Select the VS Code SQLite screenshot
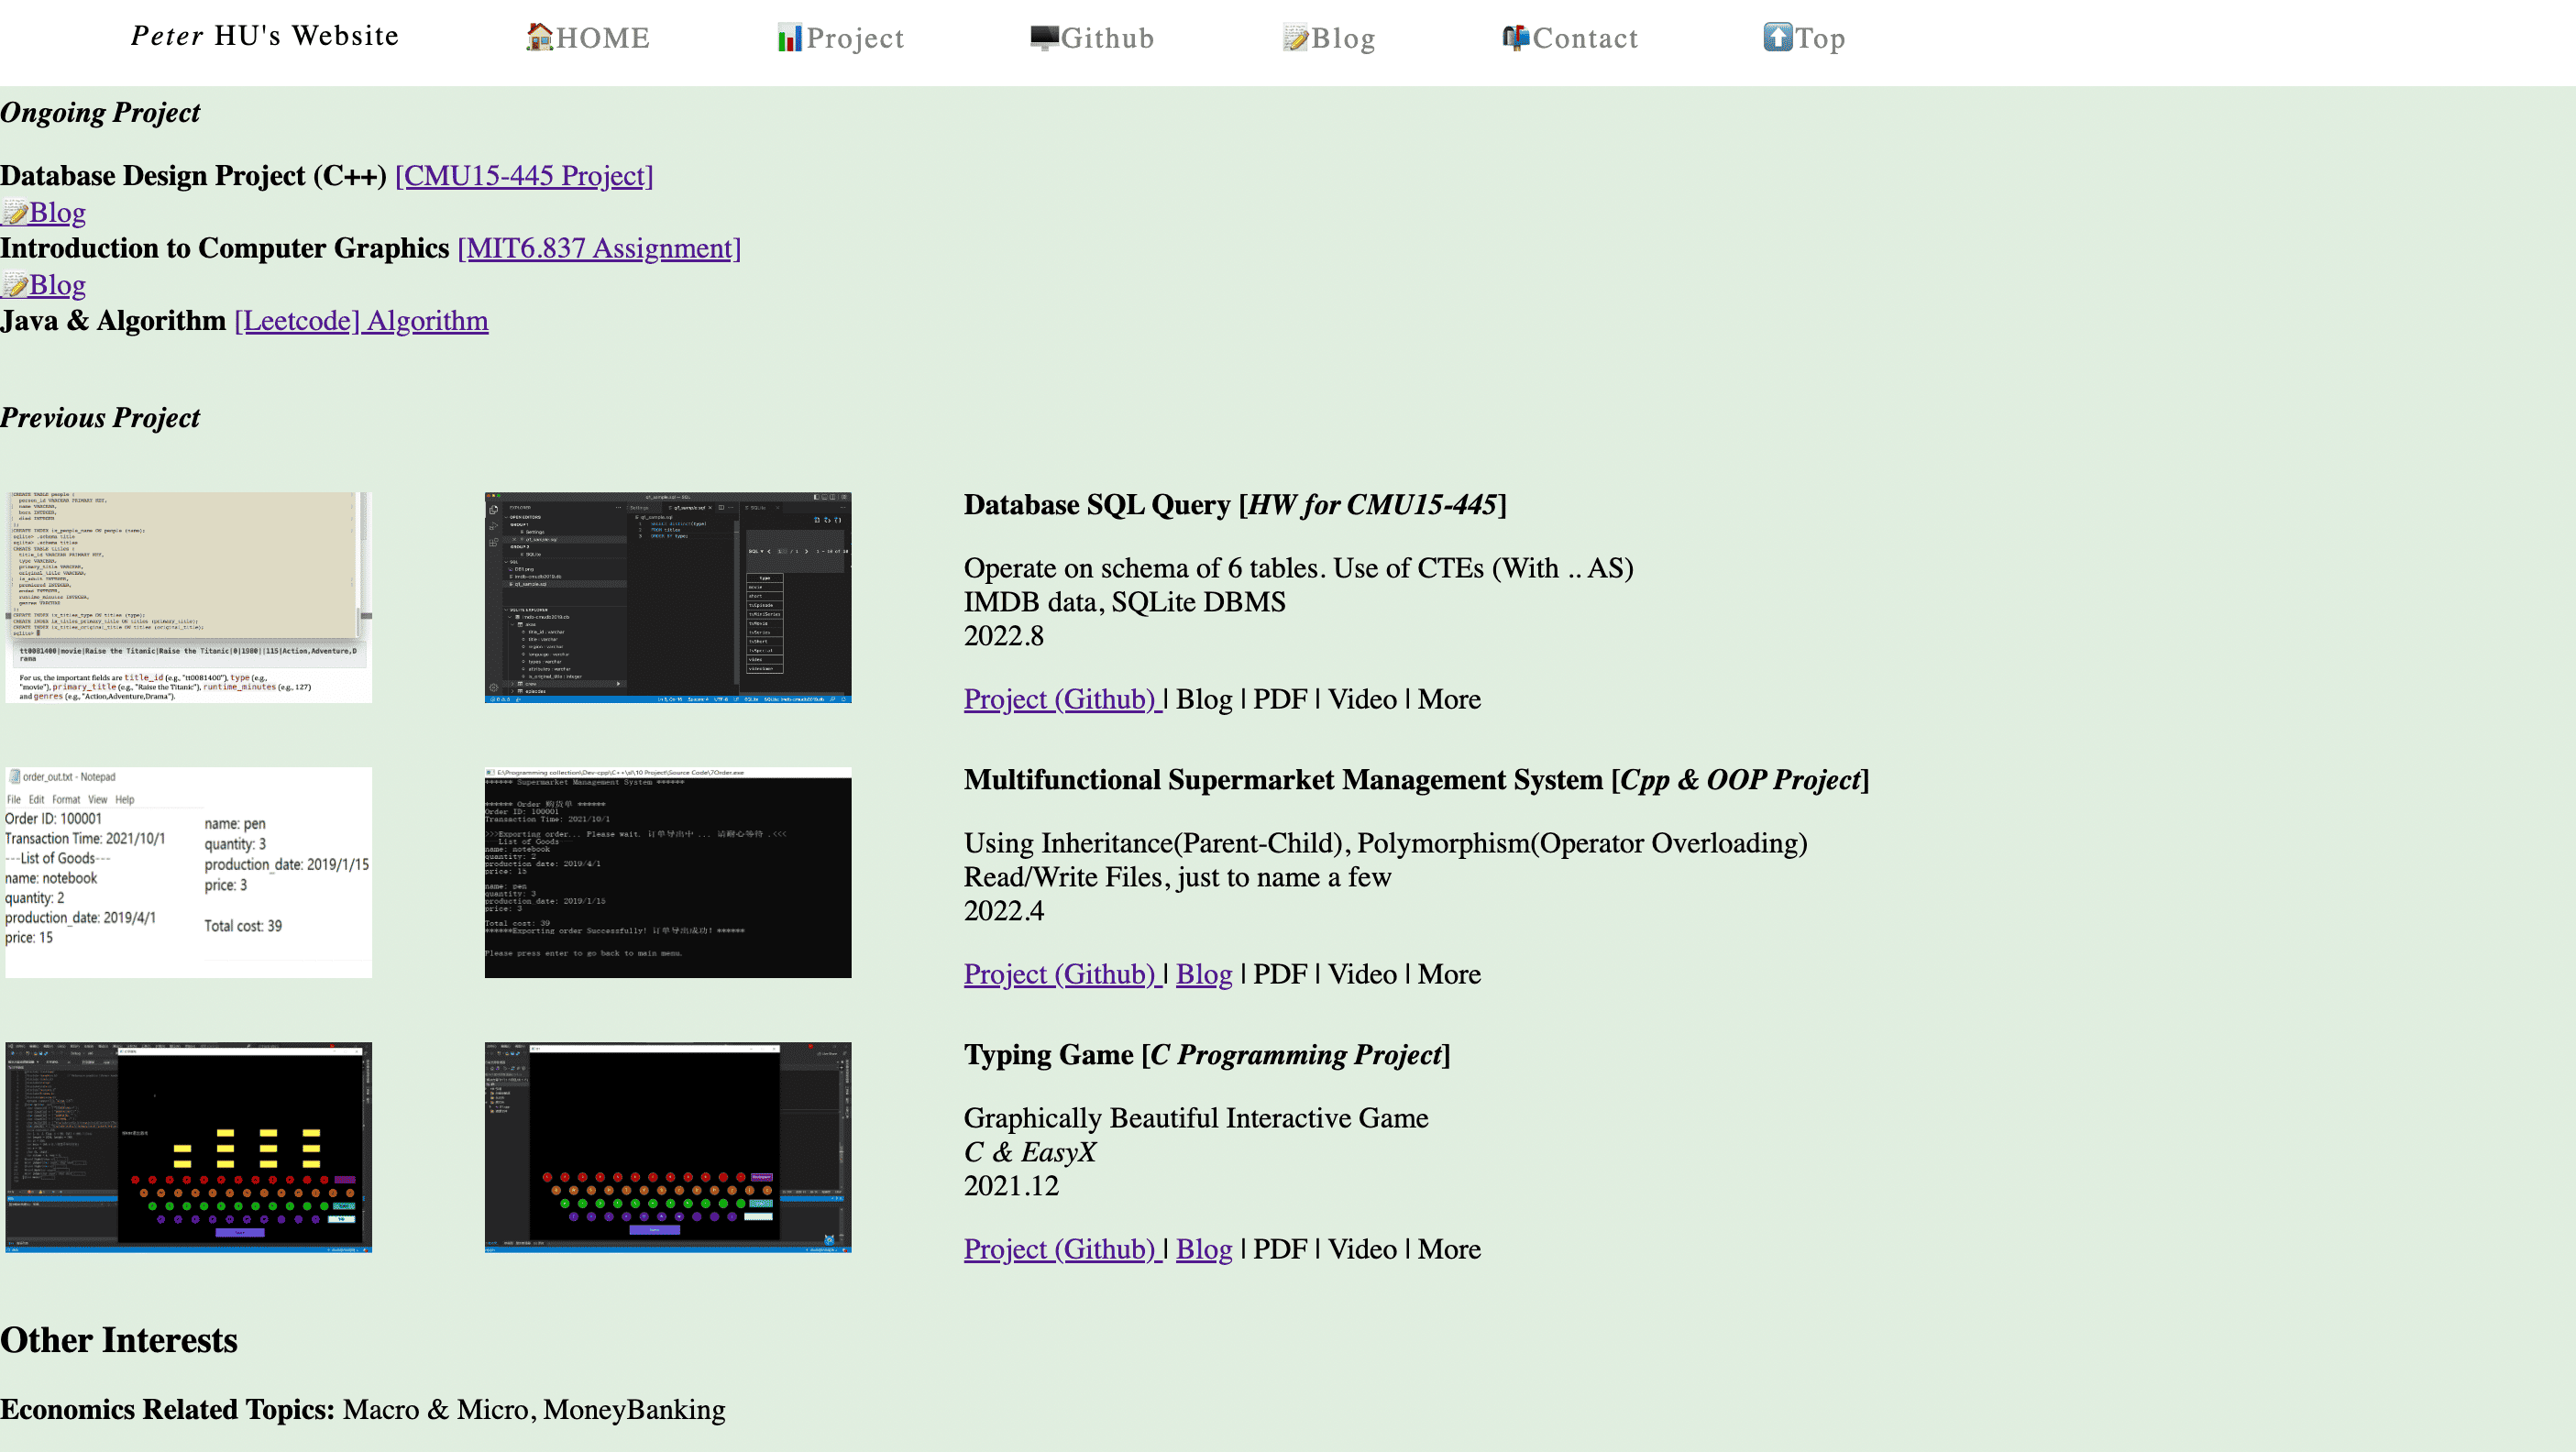 (667, 597)
